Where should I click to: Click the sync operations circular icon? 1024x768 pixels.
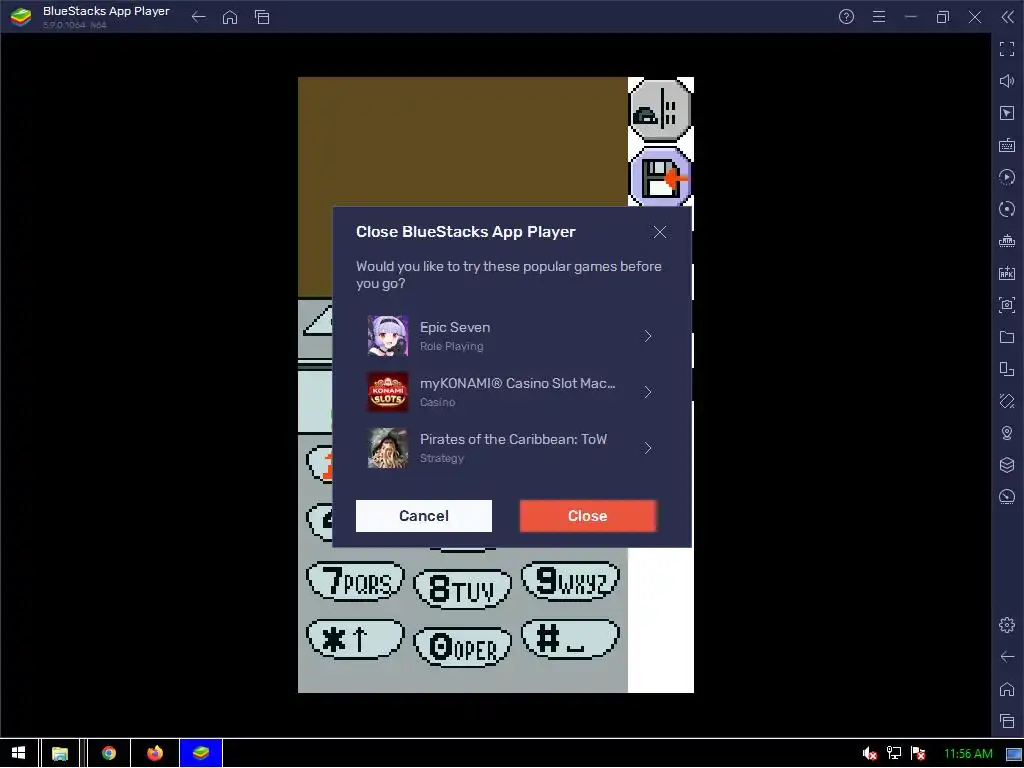point(1007,209)
